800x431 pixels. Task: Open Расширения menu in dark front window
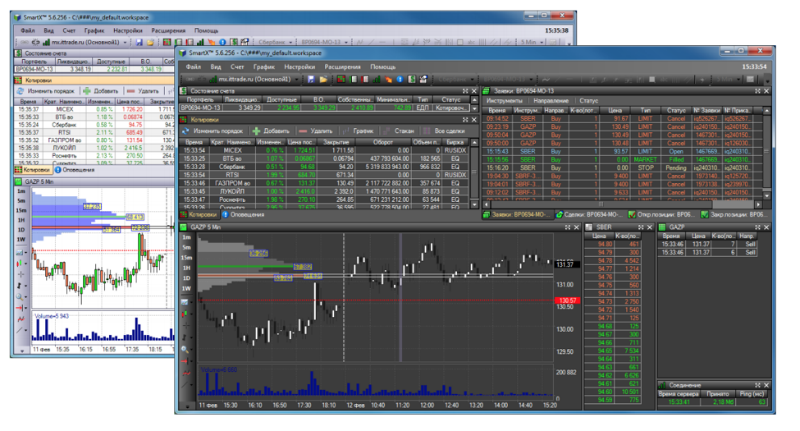point(342,67)
